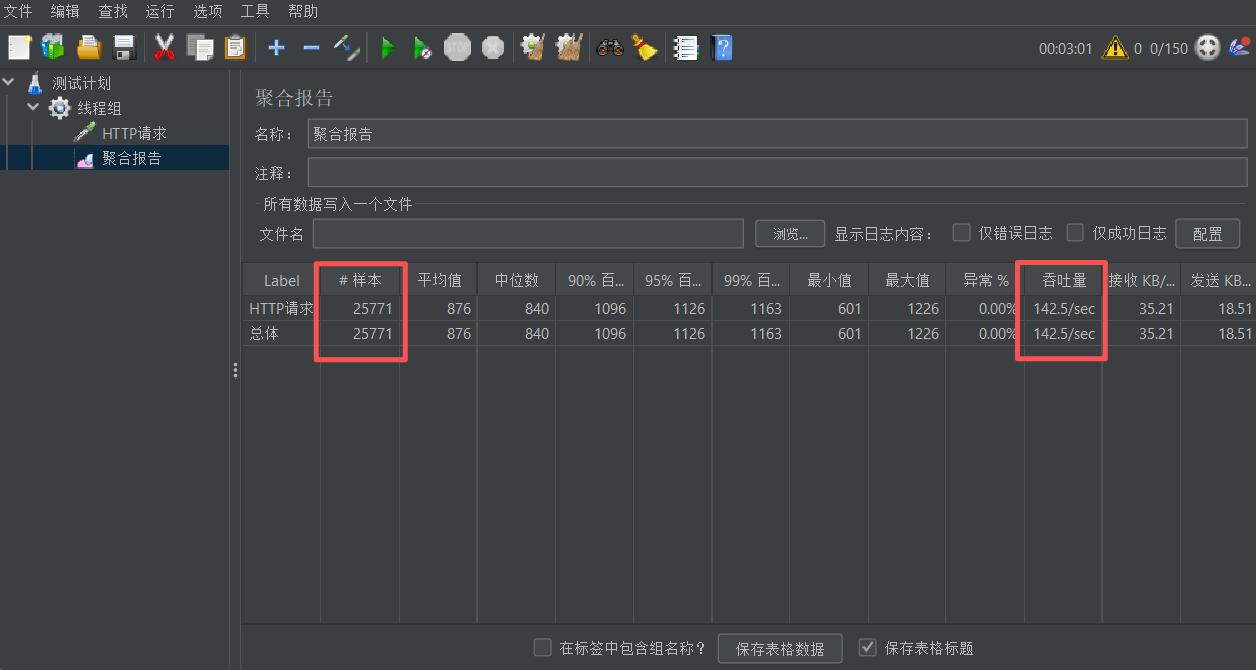Click the warning triangle in the status bar
The image size is (1256, 670).
[1114, 46]
